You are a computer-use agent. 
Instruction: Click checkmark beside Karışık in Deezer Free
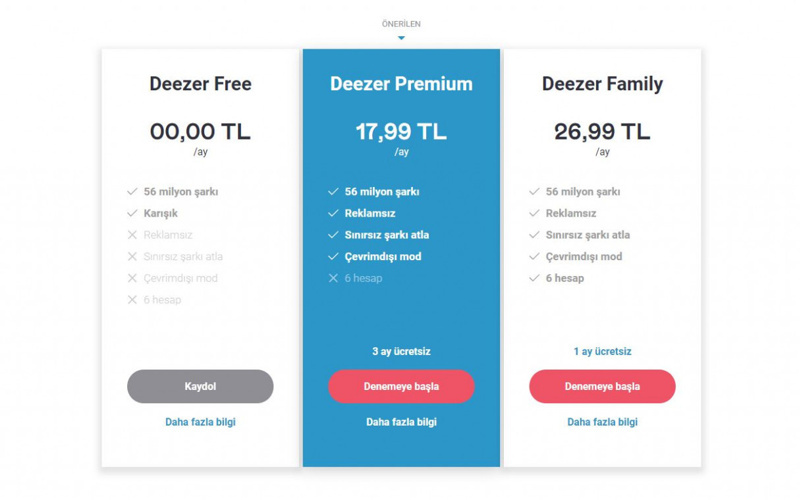132,213
